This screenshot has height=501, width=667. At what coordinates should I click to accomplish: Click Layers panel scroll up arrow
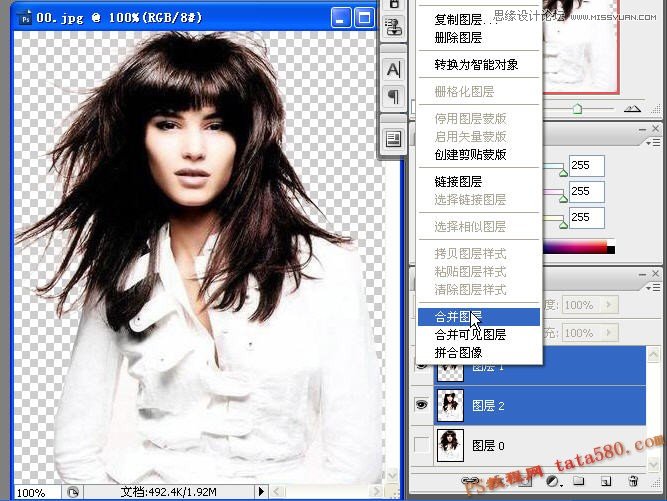[x=654, y=355]
